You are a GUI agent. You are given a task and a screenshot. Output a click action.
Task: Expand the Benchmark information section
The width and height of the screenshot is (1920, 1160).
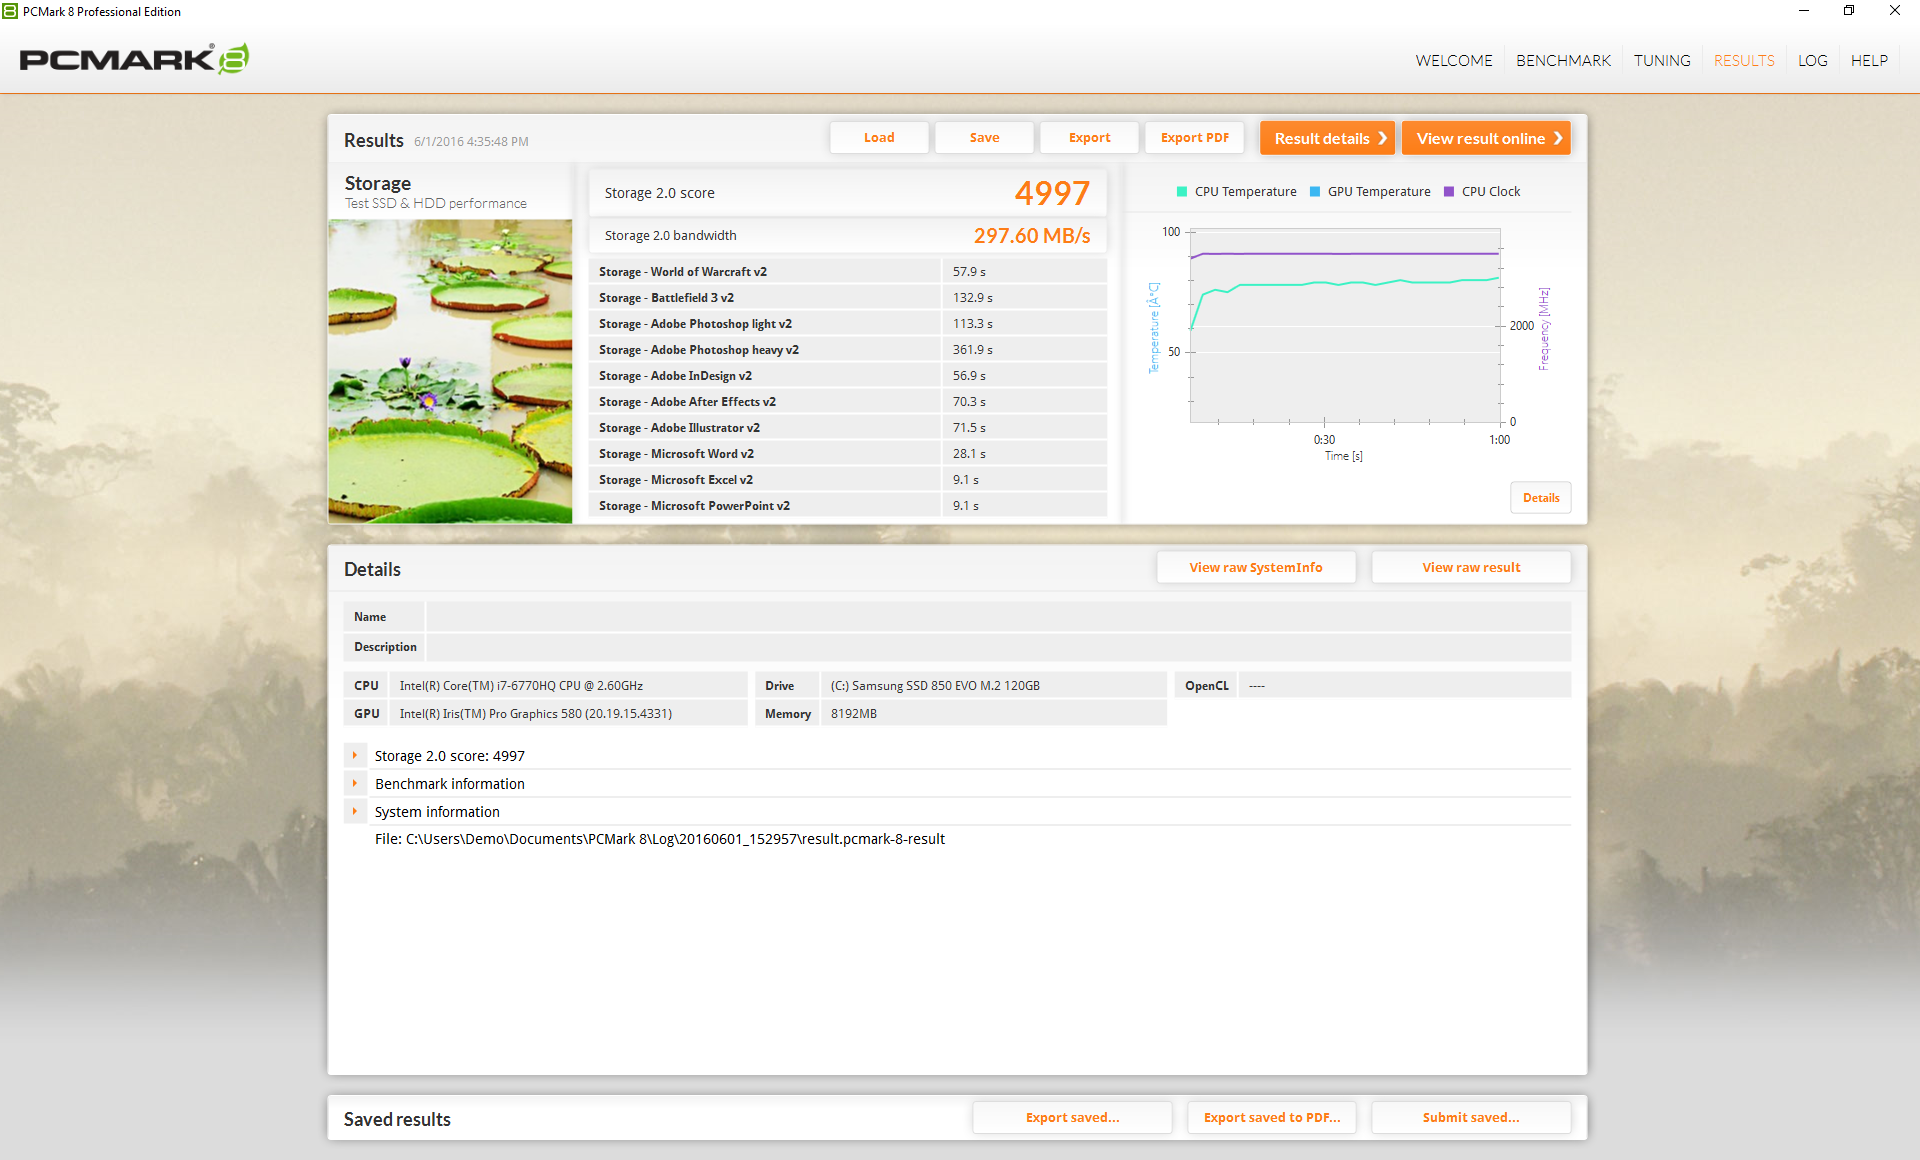click(355, 784)
